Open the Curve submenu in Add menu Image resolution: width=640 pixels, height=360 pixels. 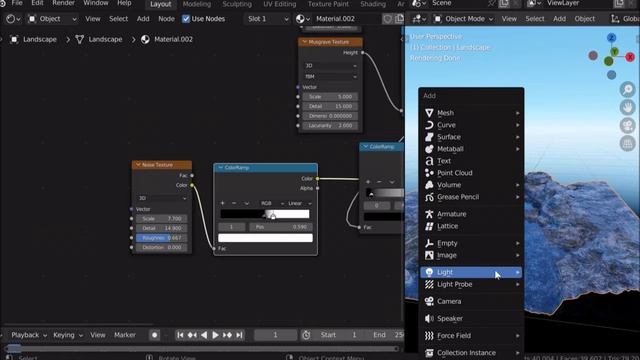[x=471, y=125]
